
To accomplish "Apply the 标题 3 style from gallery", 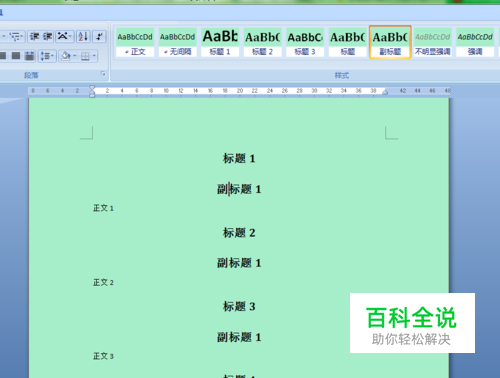I will point(305,42).
